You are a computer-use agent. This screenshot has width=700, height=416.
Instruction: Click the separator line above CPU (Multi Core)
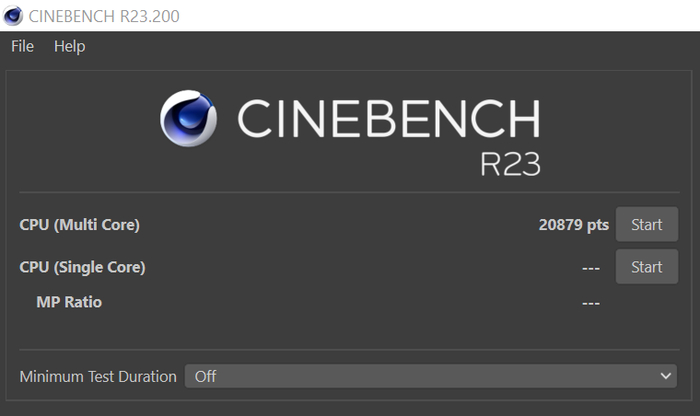pos(349,192)
